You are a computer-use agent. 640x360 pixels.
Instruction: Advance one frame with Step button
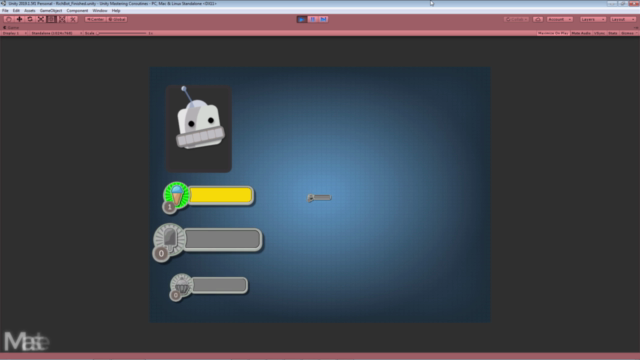323,19
